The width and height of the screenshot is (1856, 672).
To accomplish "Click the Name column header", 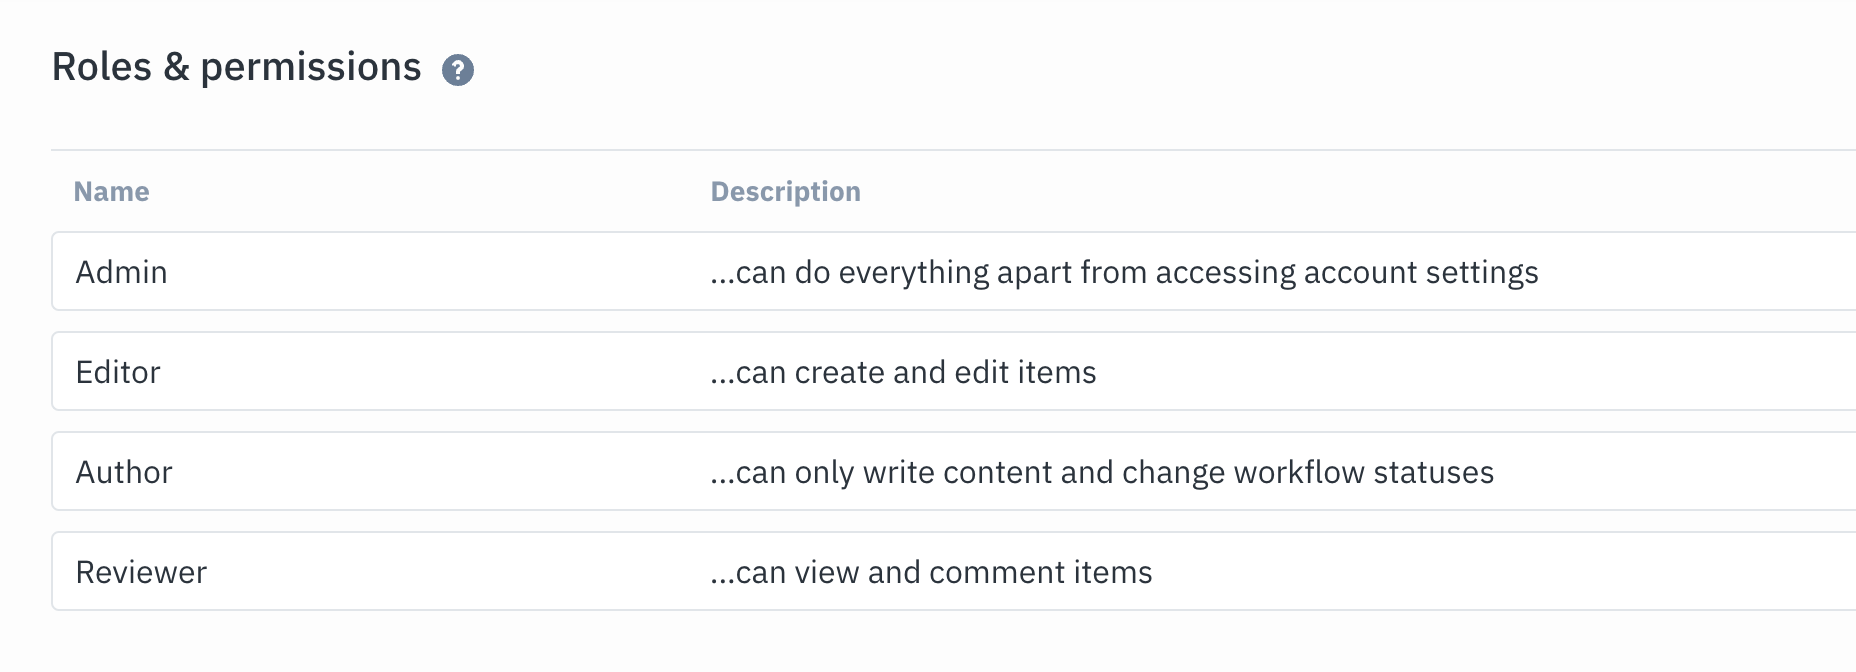I will [x=112, y=192].
